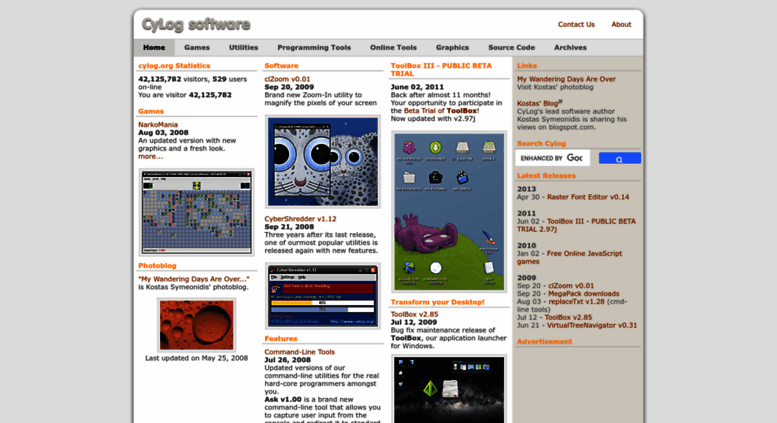
Task: Open the Games tab
Action: (x=197, y=48)
